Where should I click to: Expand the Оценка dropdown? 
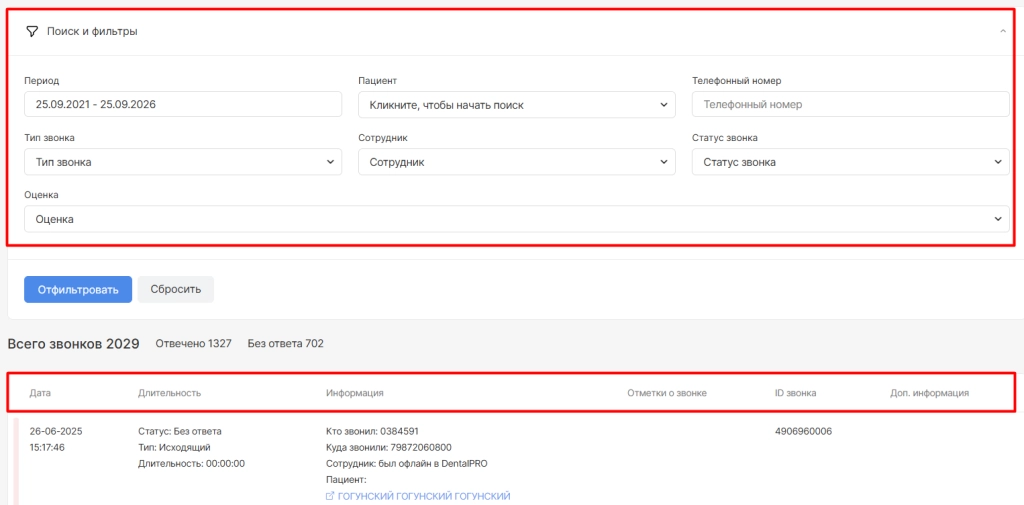click(x=517, y=220)
